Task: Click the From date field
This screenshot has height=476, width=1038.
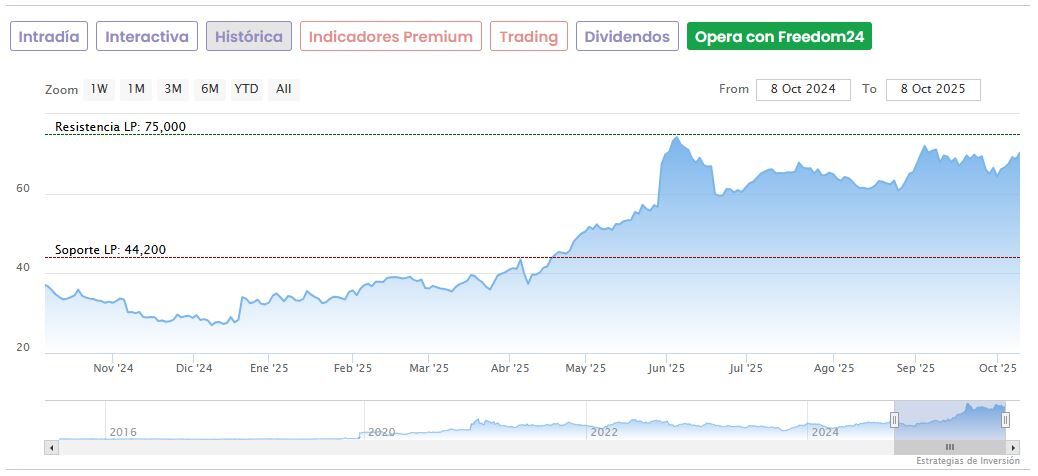Action: coord(803,89)
